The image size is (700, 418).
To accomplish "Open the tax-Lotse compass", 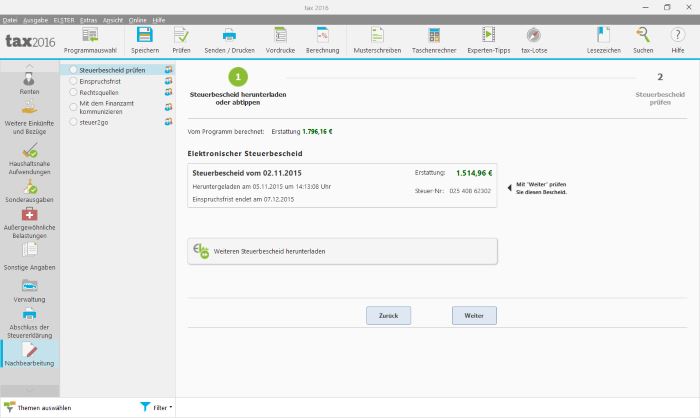I will (534, 41).
